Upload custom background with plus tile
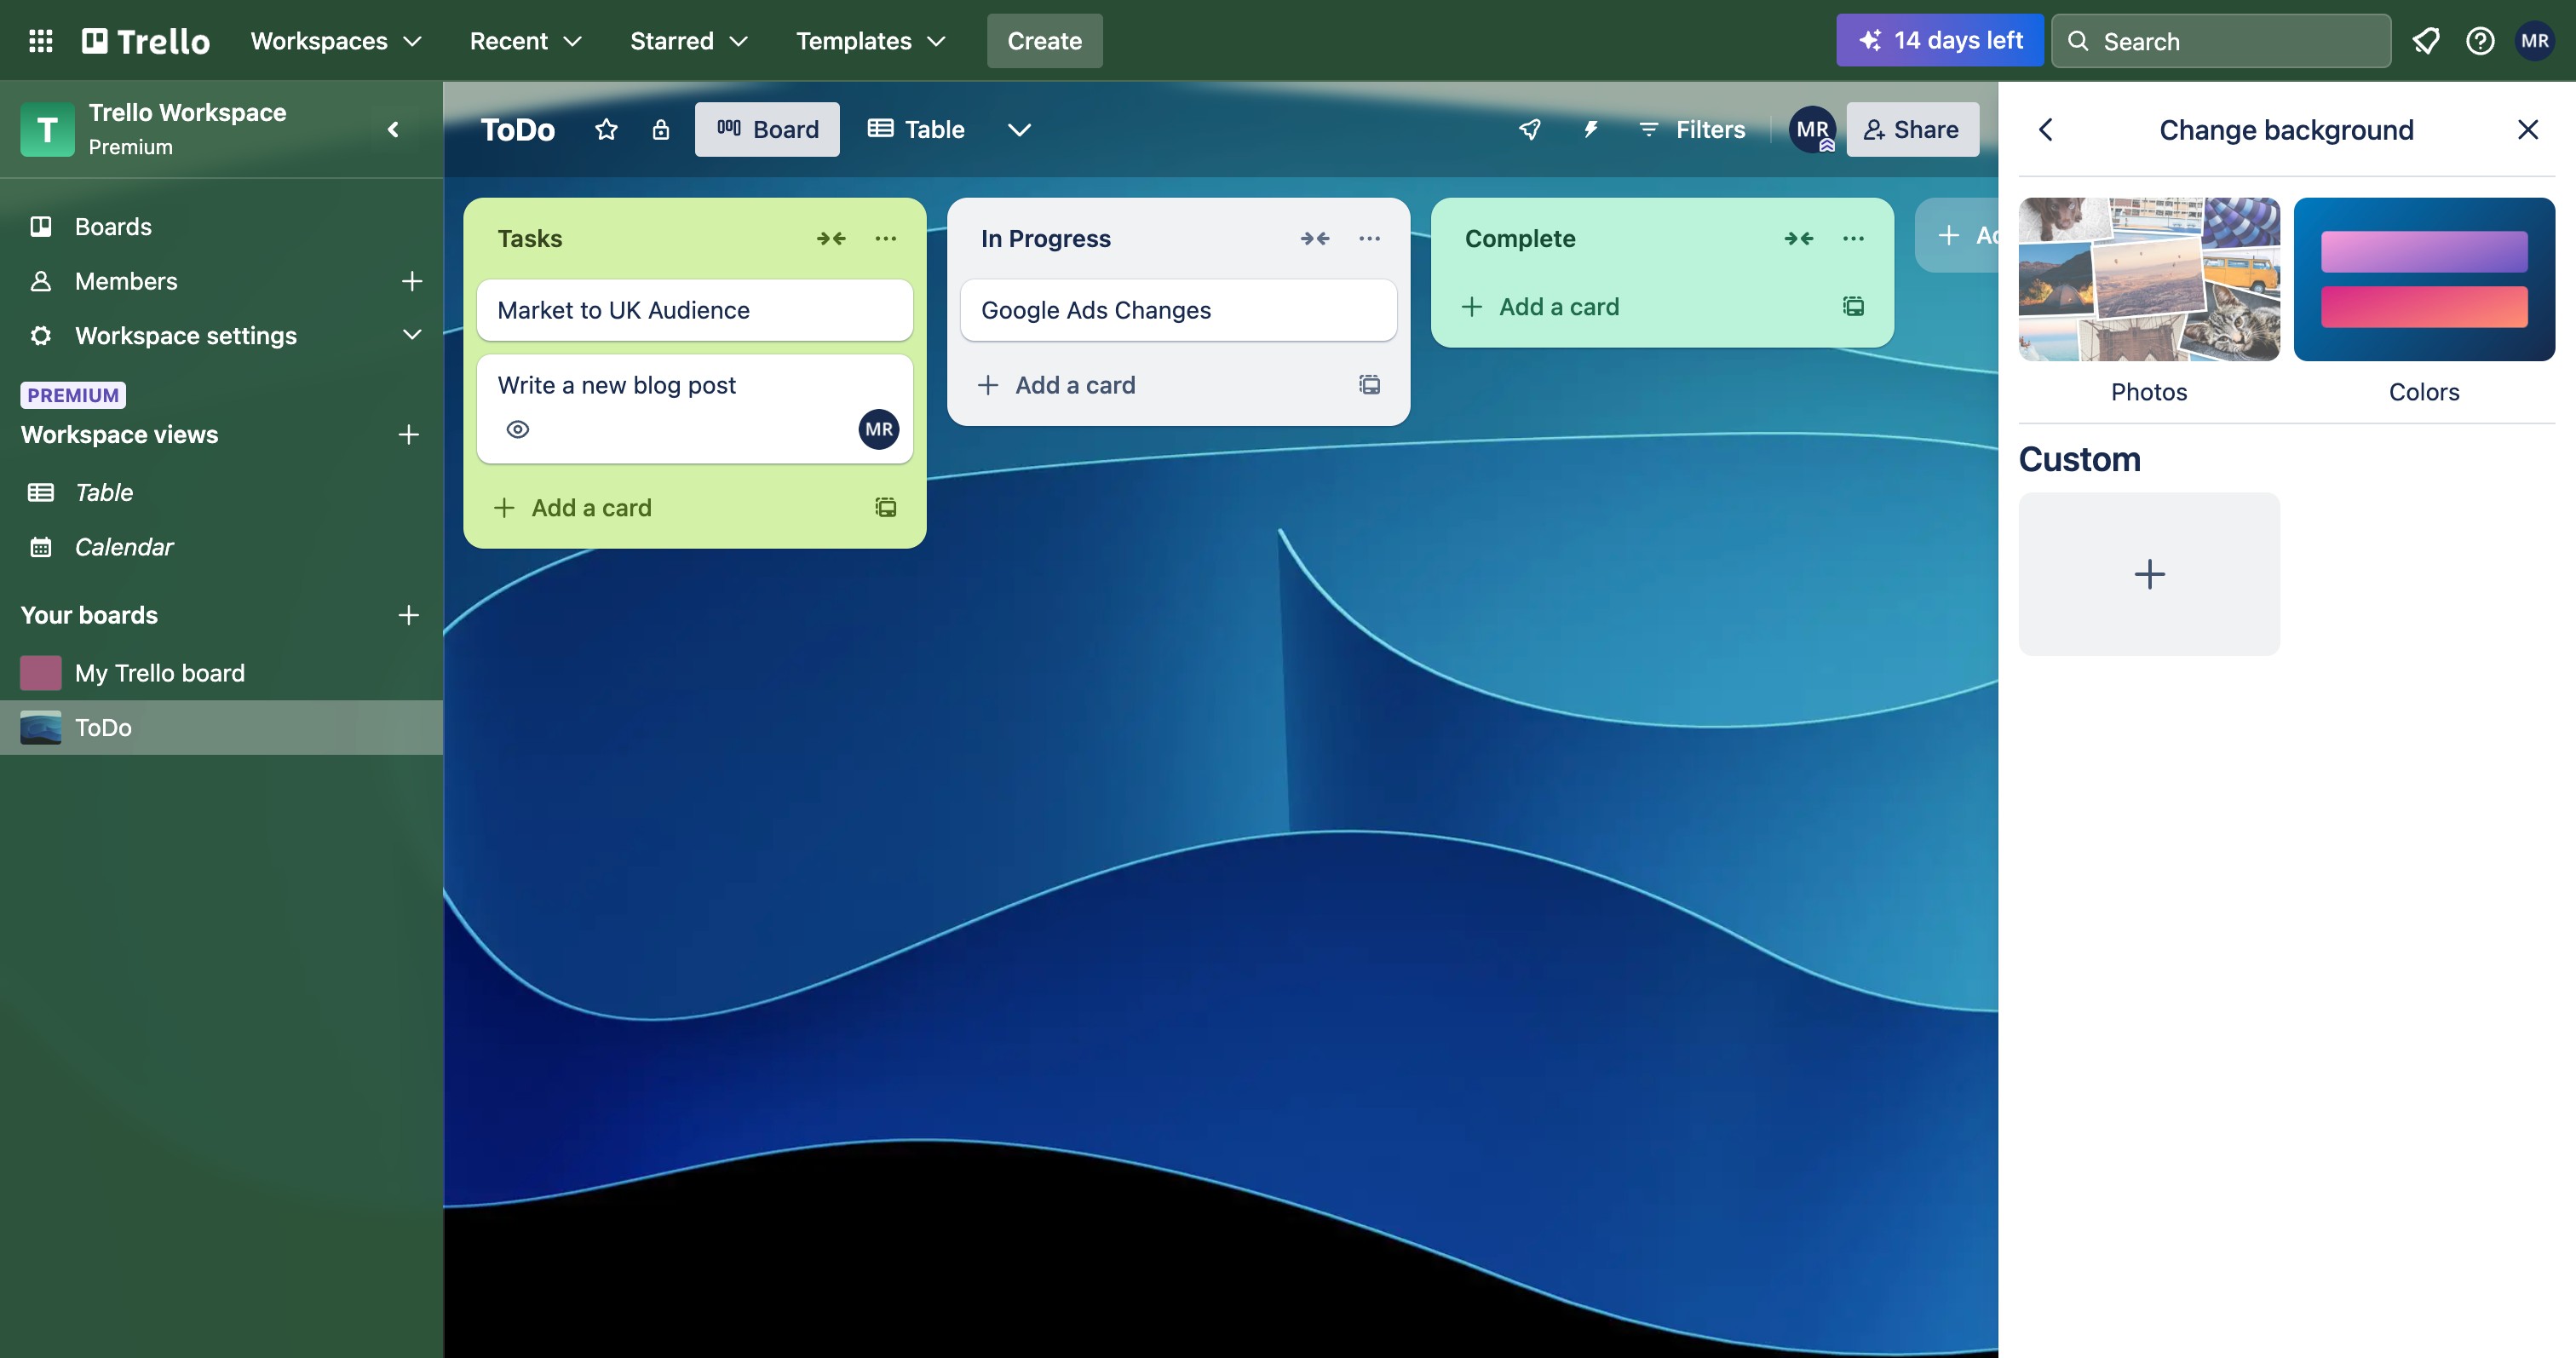Image resolution: width=2576 pixels, height=1358 pixels. (x=2149, y=573)
